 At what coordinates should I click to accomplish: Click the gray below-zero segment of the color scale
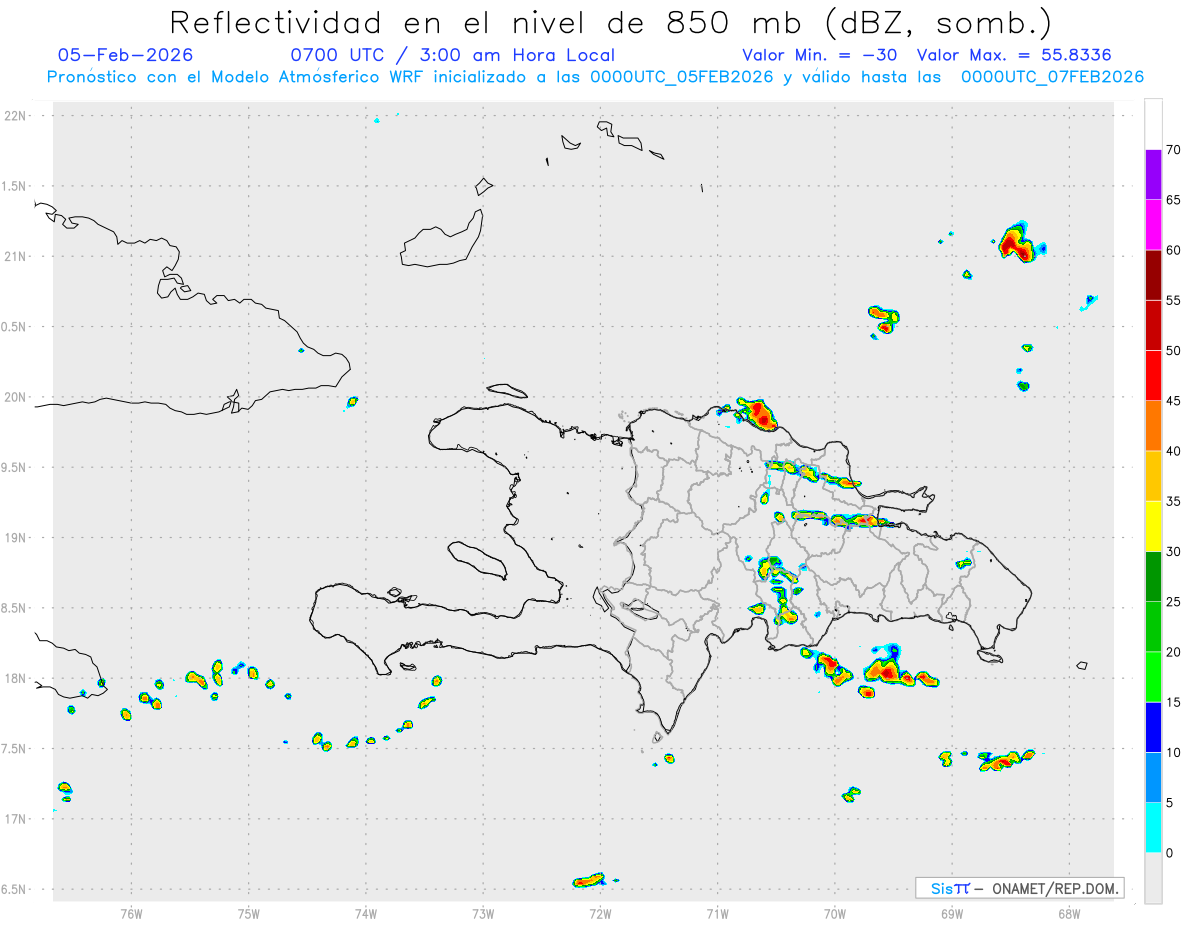coord(1153,878)
